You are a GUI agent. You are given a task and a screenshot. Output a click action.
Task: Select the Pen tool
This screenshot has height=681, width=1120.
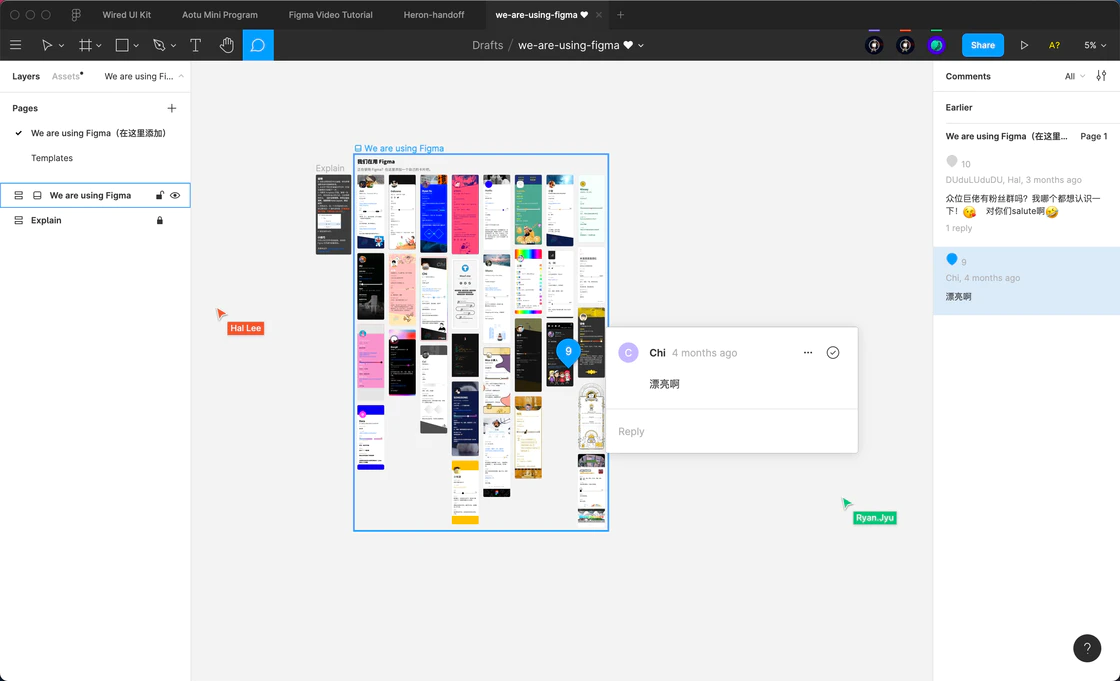tap(159, 45)
